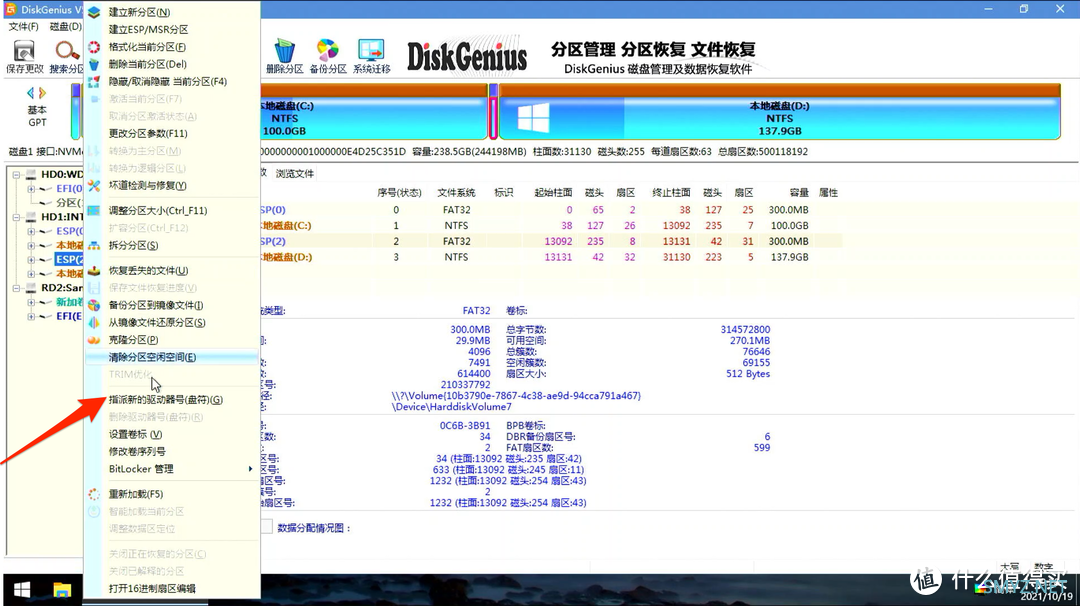Click narrow ESP partition block between C and D
The width and height of the screenshot is (1080, 606).
pos(493,112)
